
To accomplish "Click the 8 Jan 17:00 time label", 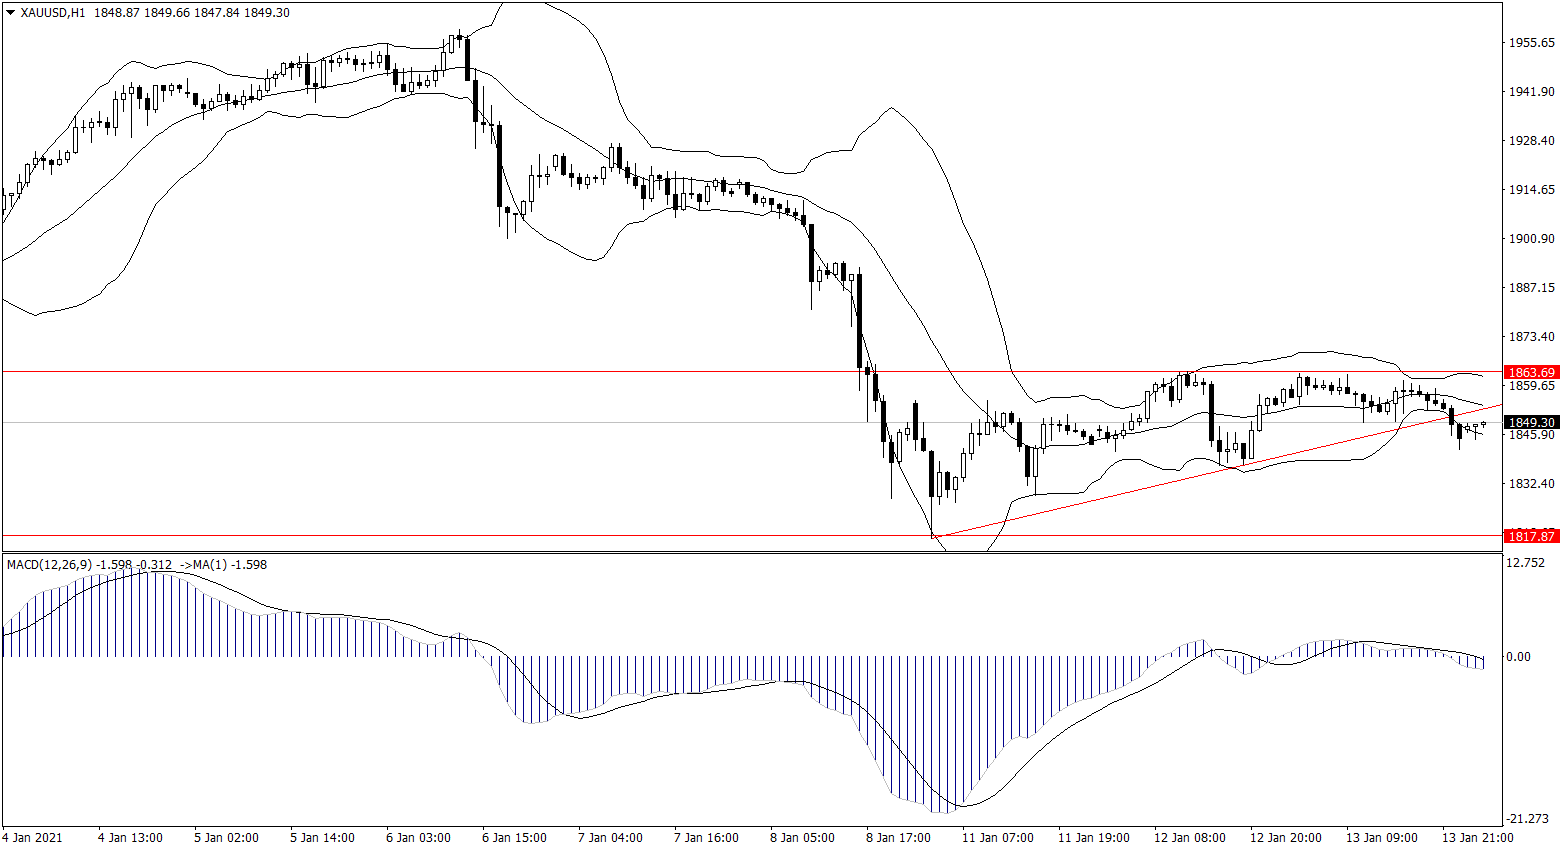I will click(x=898, y=838).
